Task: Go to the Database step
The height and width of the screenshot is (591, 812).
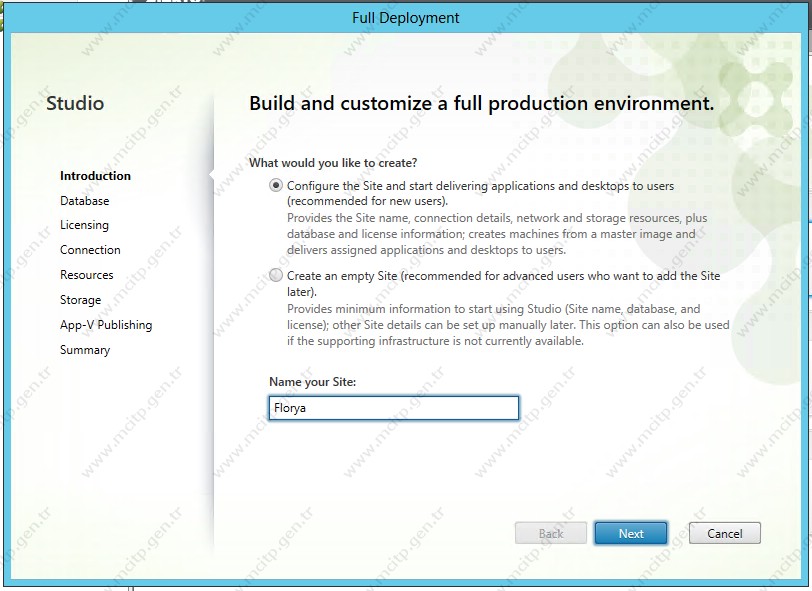Action: pos(84,200)
